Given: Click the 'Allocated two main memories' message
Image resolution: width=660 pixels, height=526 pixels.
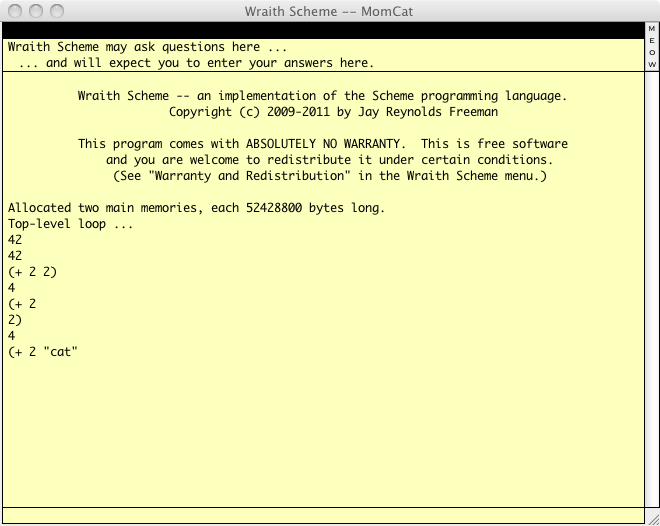Looking at the screenshot, I should pos(196,208).
